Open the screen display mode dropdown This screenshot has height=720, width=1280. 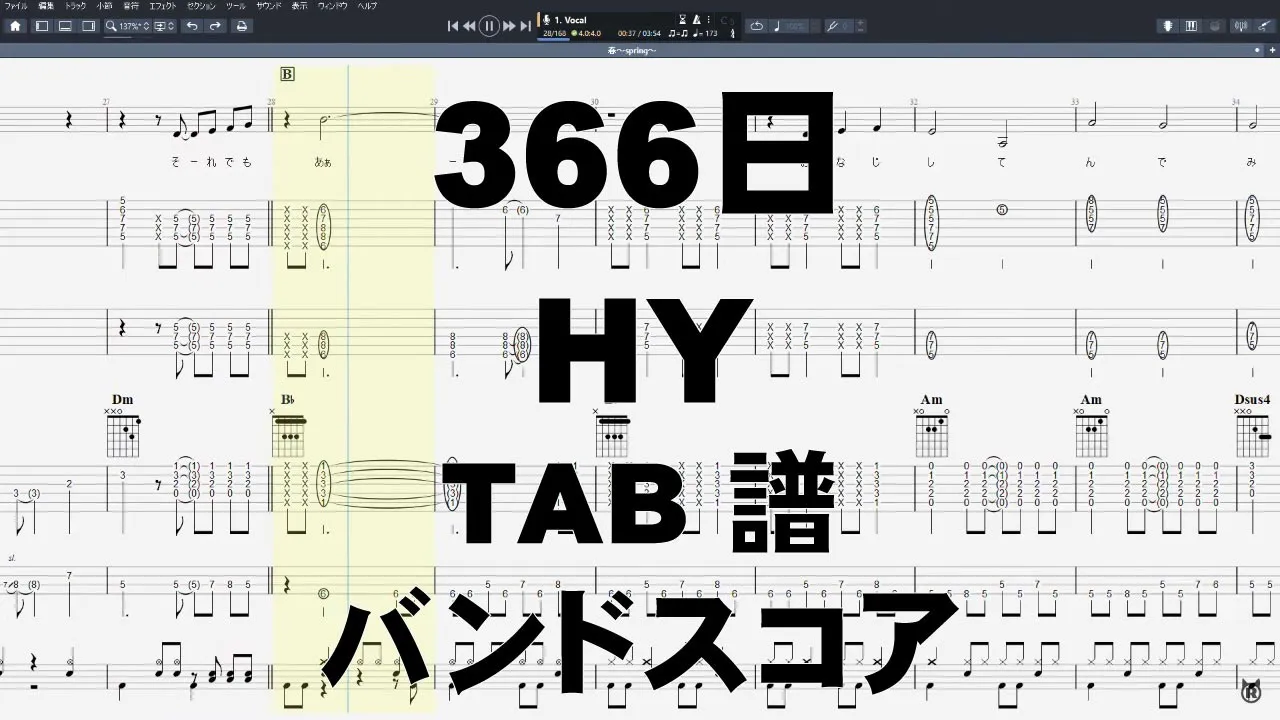tap(165, 26)
